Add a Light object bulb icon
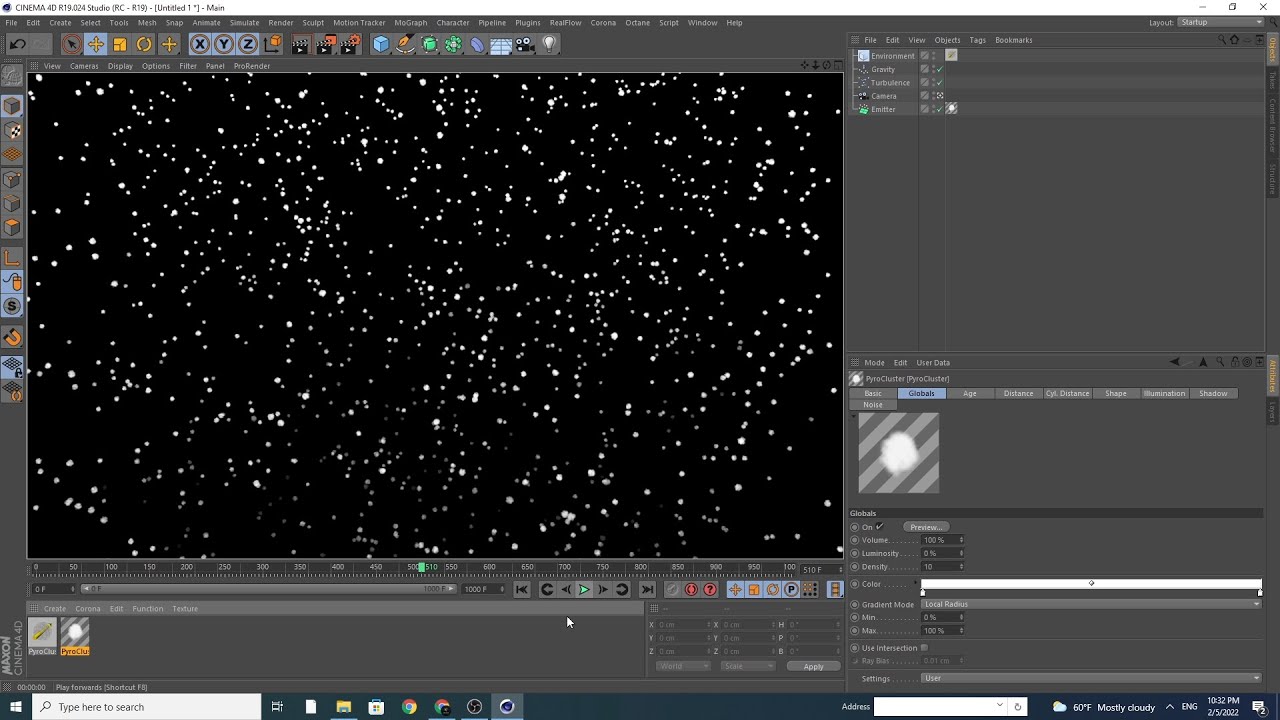1280x720 pixels. pos(549,44)
